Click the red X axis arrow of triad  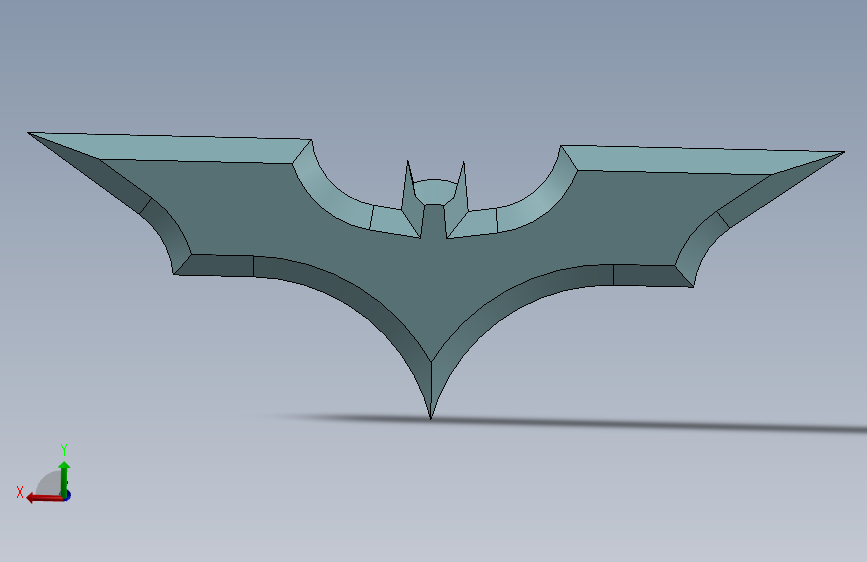point(44,498)
